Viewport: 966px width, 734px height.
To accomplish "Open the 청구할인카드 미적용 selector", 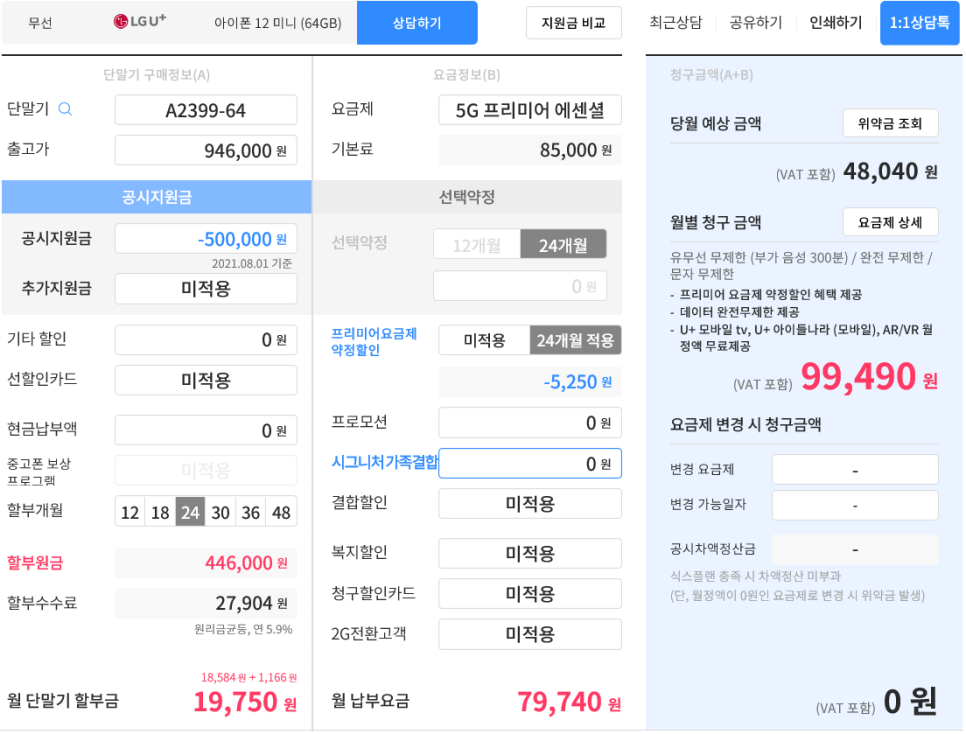I will [x=530, y=594].
